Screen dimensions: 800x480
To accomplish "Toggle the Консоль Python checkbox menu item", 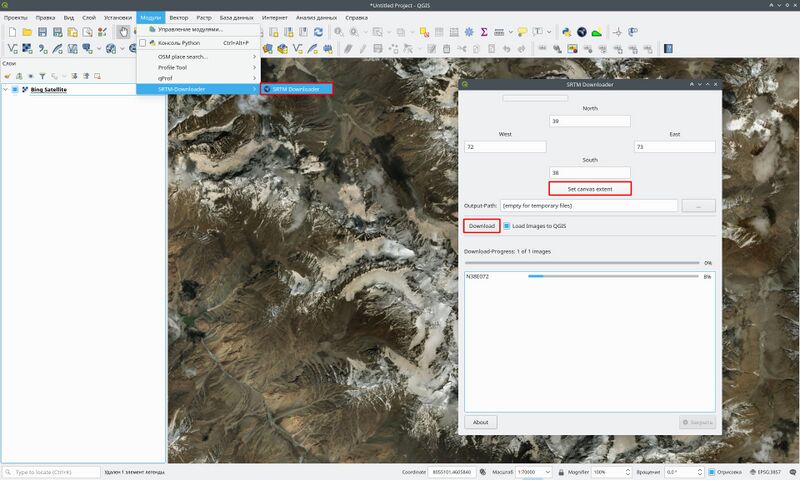I will [x=144, y=43].
